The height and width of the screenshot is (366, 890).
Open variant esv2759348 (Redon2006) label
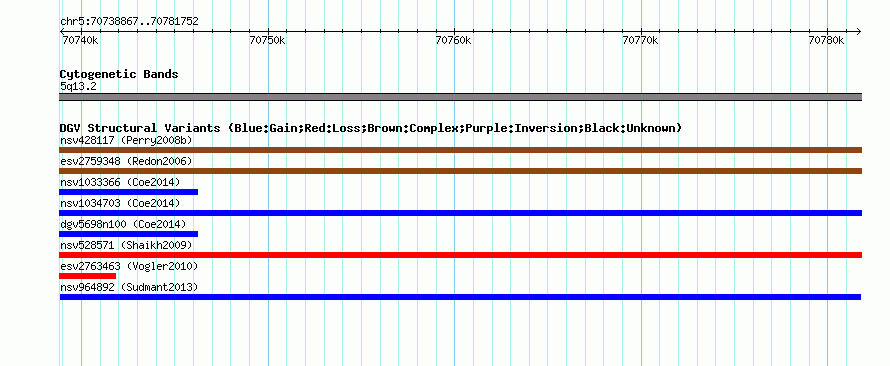126,161
